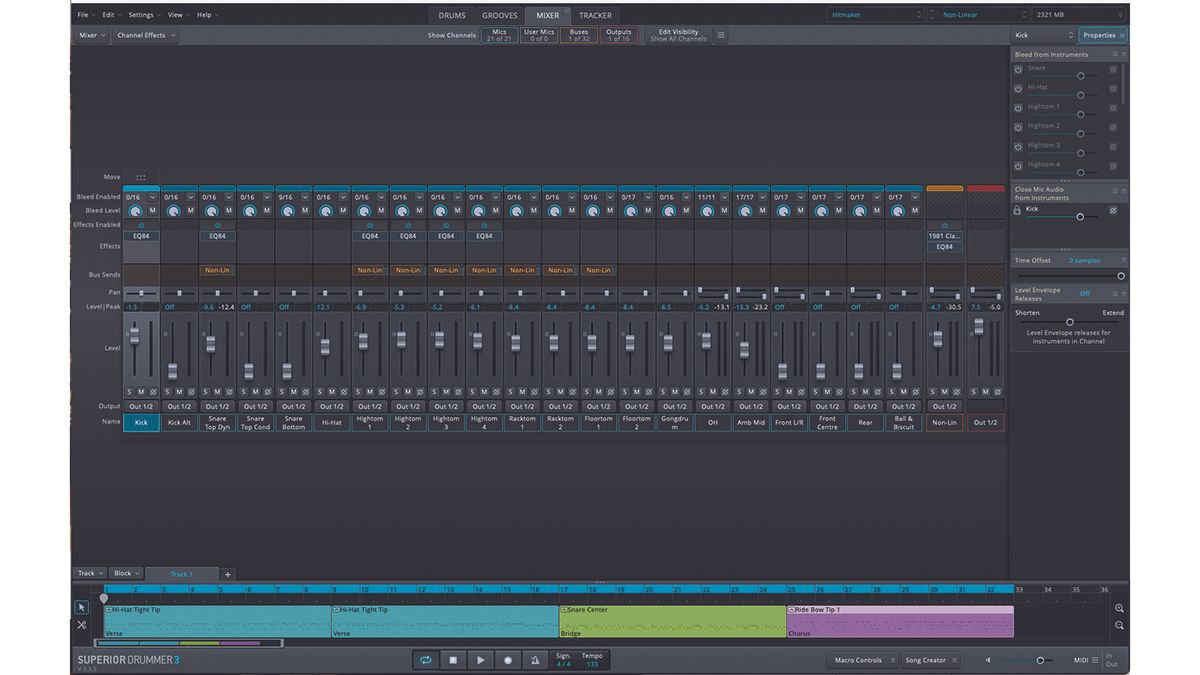Click the Buses icon showing 1 of 32
Screen dimensions: 1200x675
tap(577, 35)
